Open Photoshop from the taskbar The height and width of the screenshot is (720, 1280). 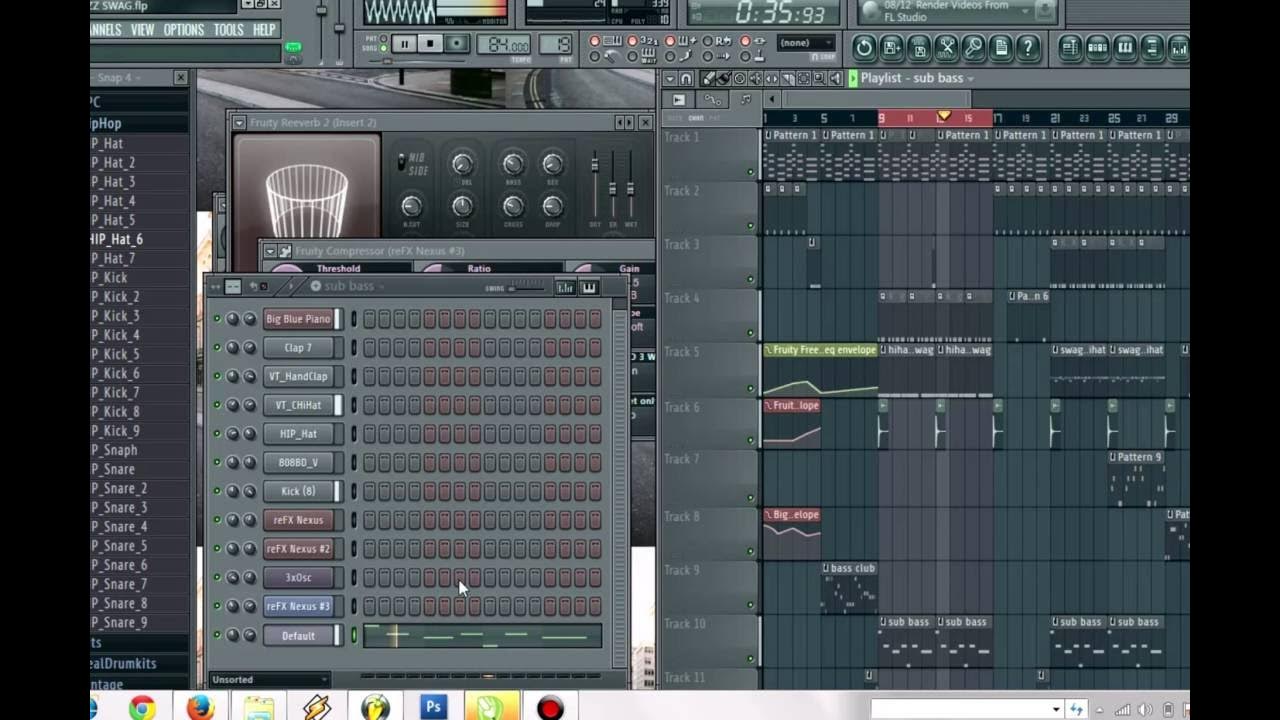tap(433, 708)
